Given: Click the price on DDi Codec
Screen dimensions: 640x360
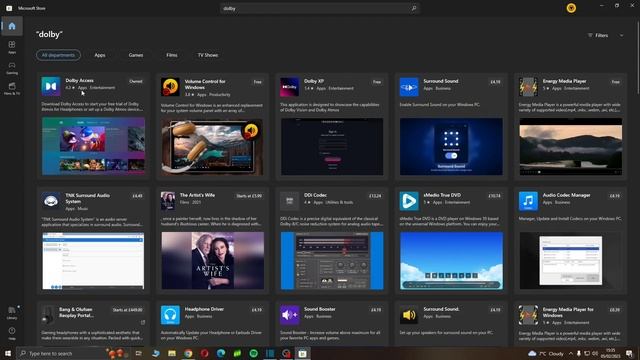Looking at the screenshot, I should click(375, 196).
